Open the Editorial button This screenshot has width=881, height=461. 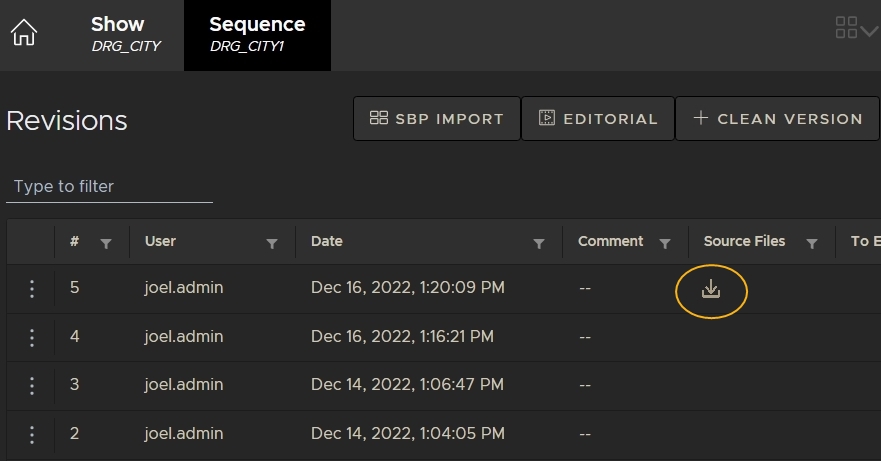(598, 119)
